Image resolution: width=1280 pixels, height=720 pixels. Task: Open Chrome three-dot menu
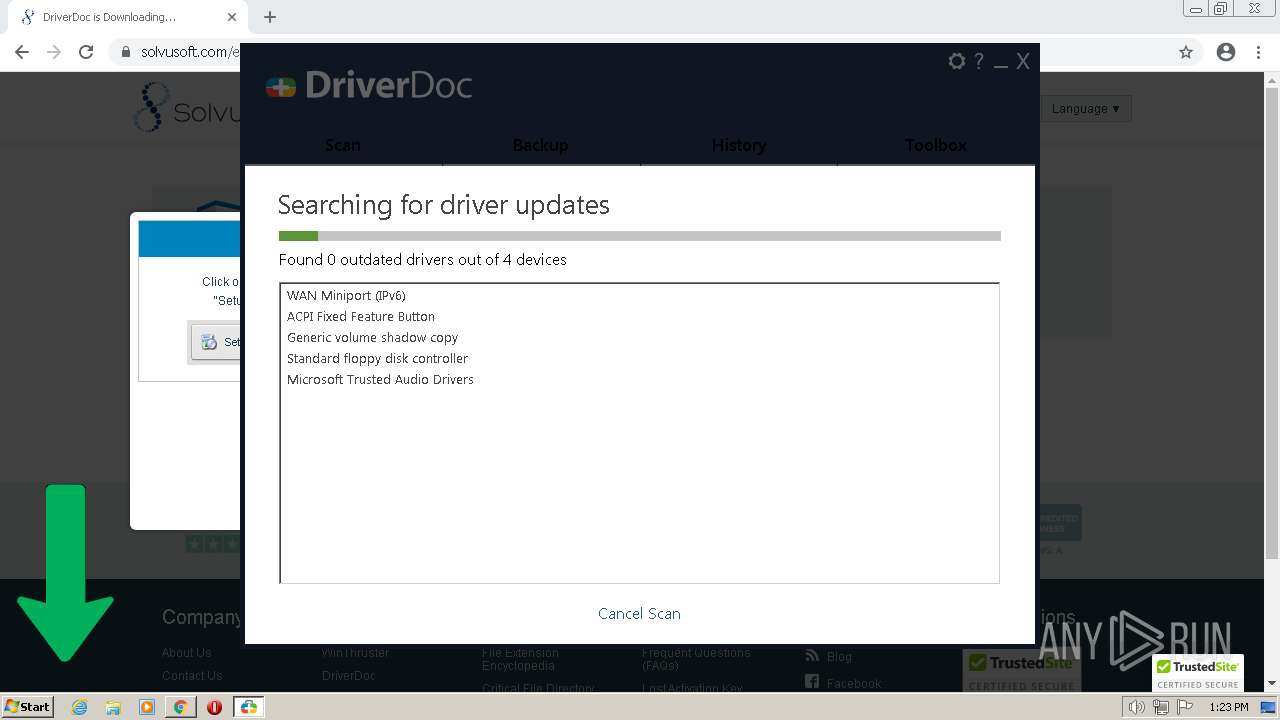[1258, 52]
